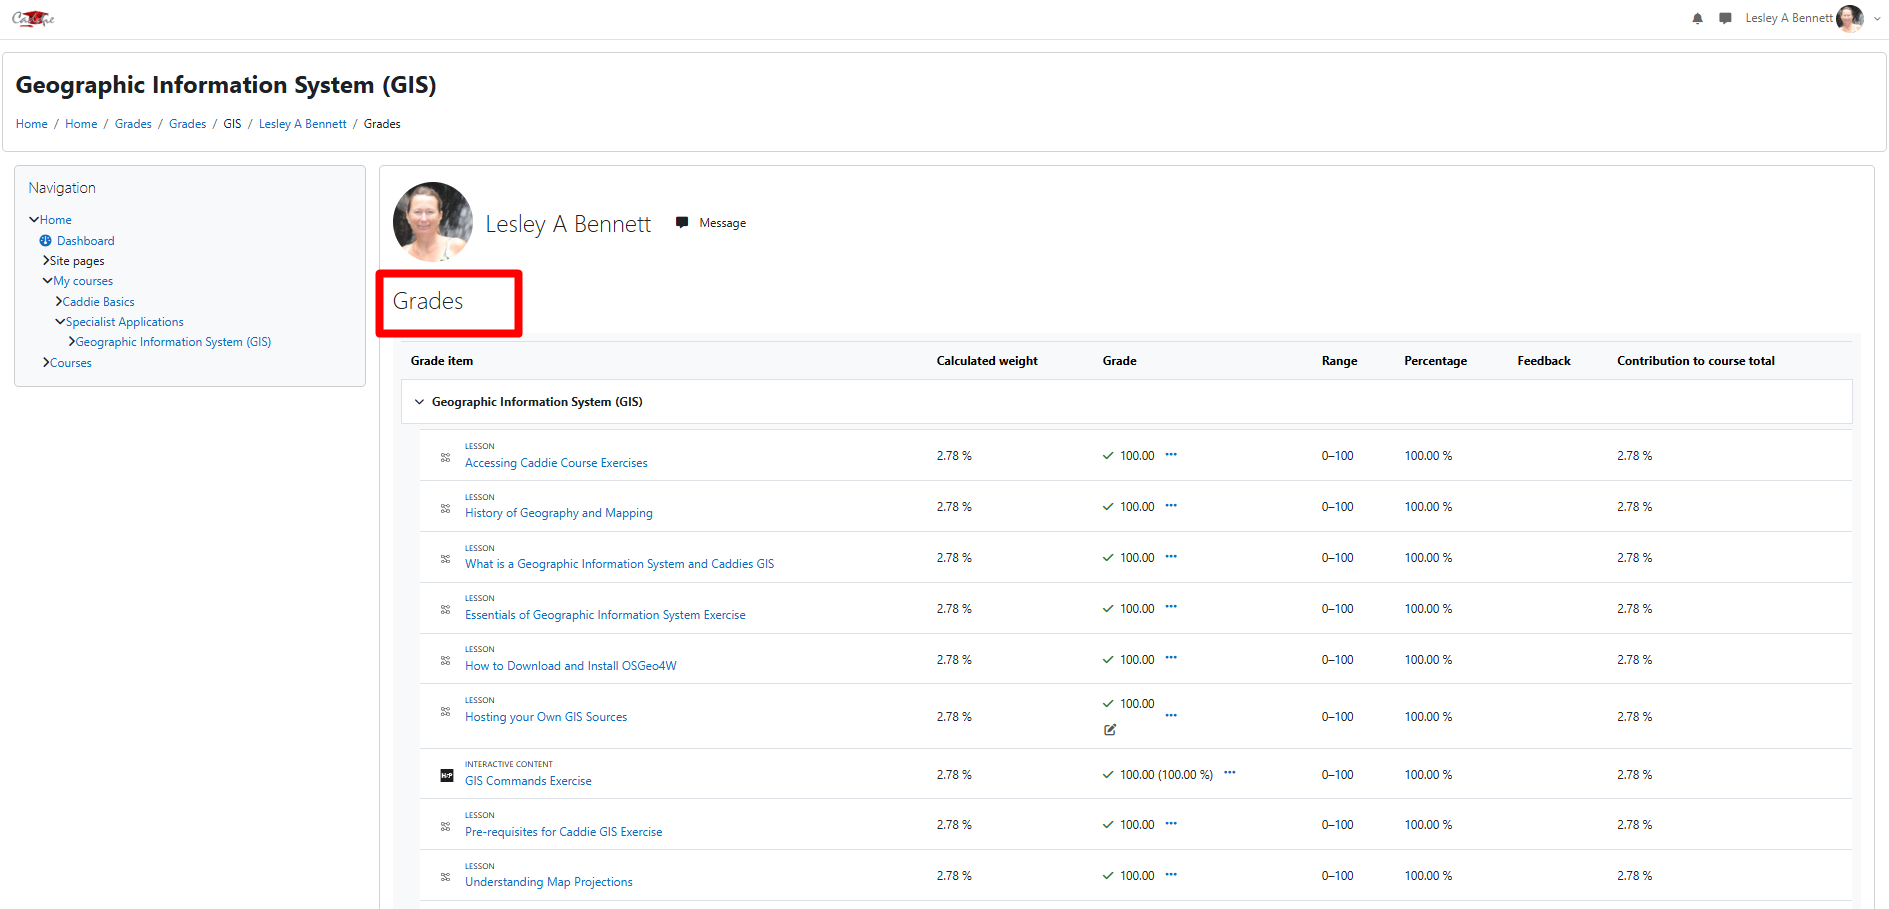
Task: Expand the Caddie Basics tree node
Action: coord(59,302)
